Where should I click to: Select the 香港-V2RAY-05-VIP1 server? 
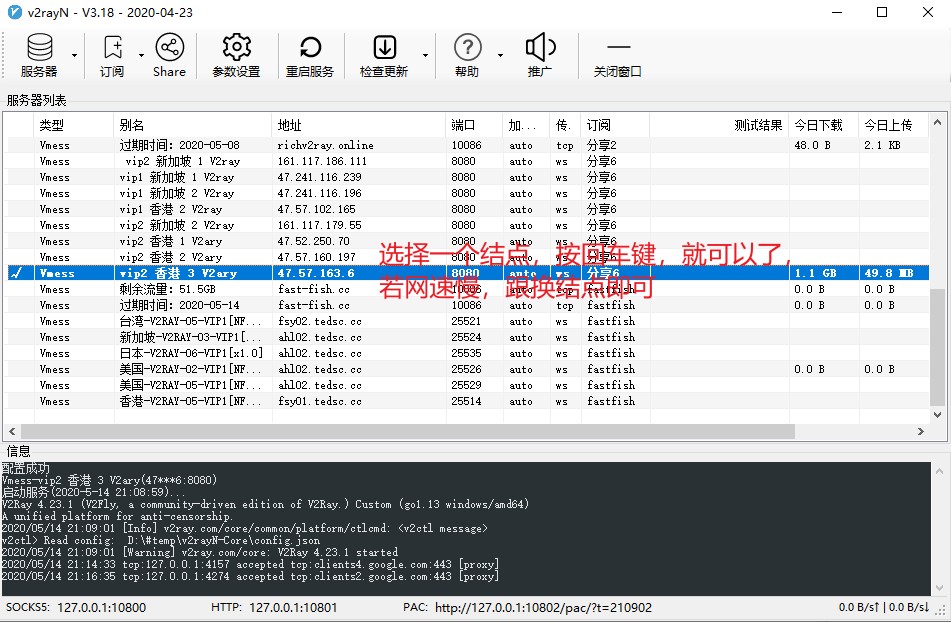[466, 401]
